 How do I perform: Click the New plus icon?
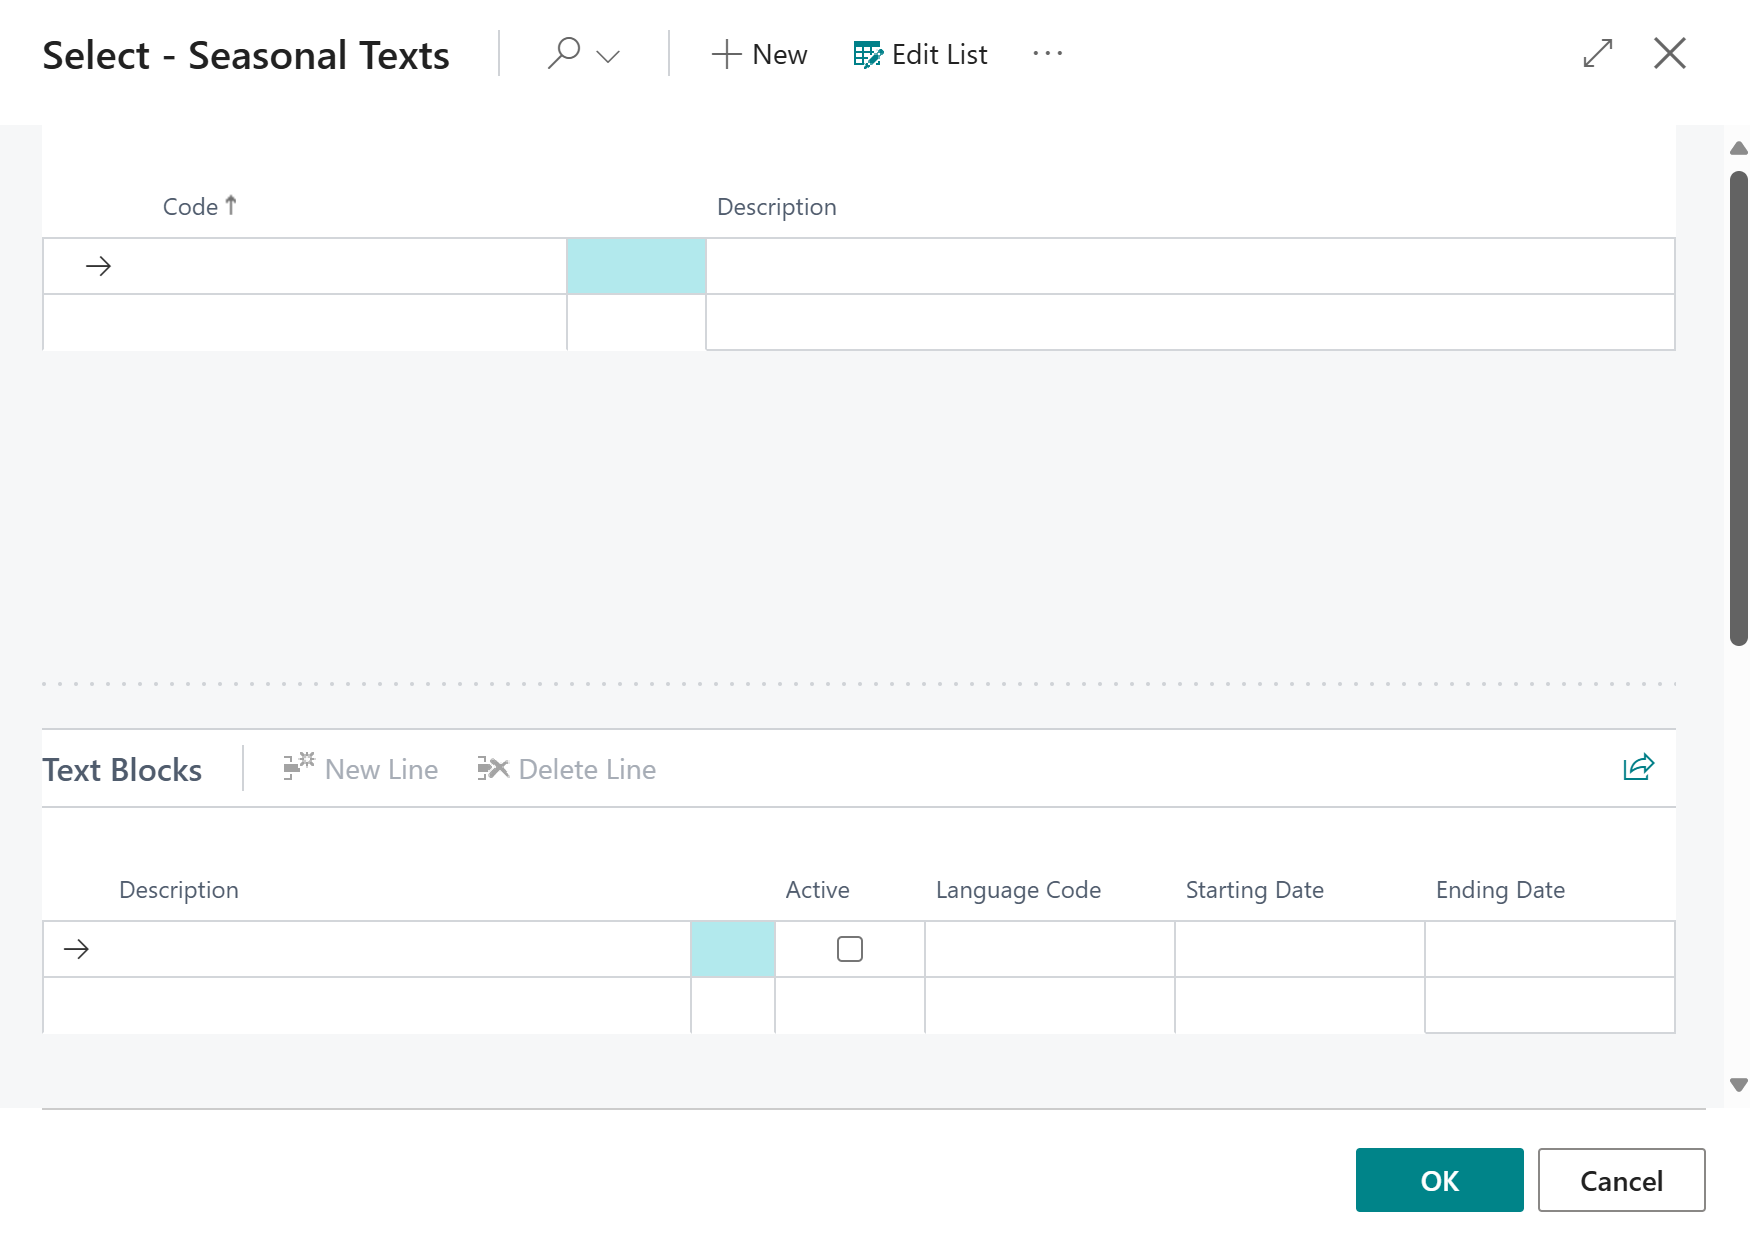pos(726,54)
